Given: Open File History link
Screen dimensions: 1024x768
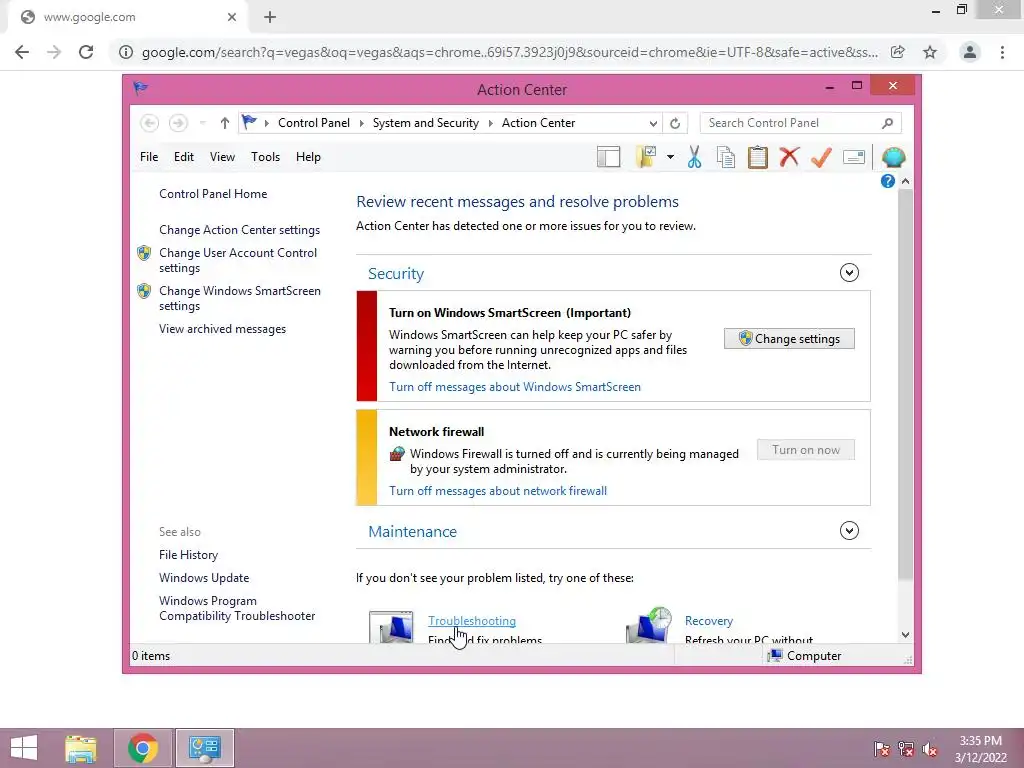Looking at the screenshot, I should point(188,554).
